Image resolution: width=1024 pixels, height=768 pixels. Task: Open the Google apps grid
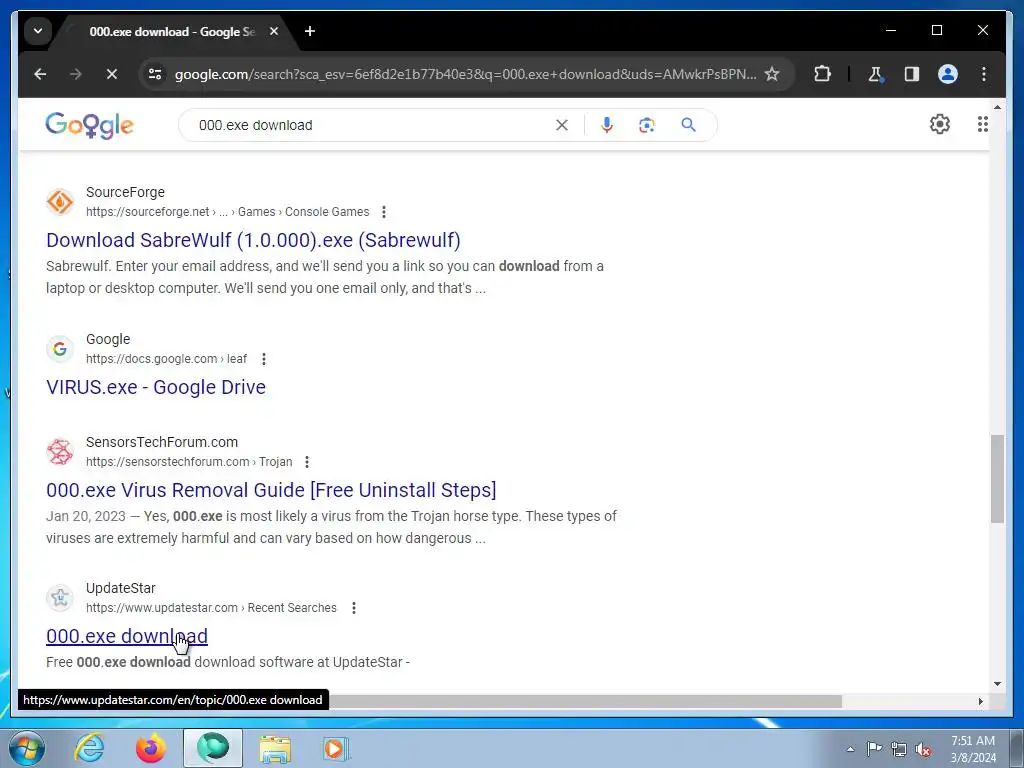click(x=982, y=124)
